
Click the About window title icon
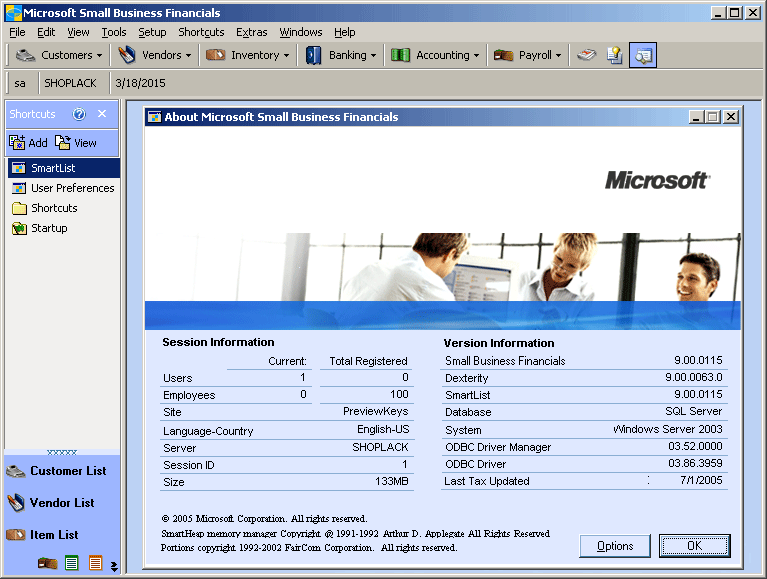tap(155, 117)
